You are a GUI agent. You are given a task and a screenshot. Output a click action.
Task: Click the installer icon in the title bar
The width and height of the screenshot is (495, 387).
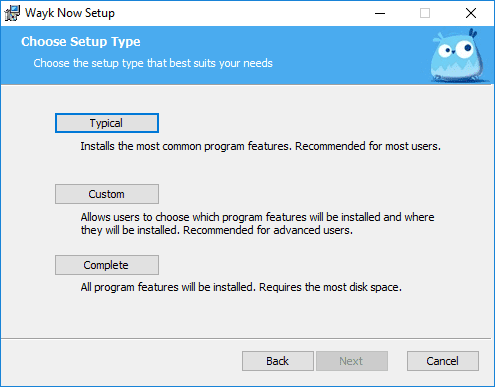click(x=12, y=13)
